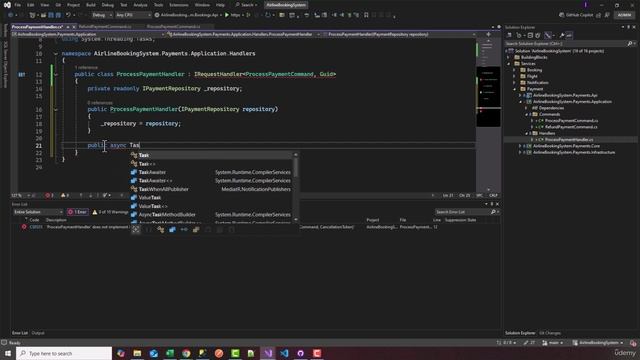Collapse class ProcessPaymentHandler at line 12
640x360 pixels.
(x=56, y=74)
